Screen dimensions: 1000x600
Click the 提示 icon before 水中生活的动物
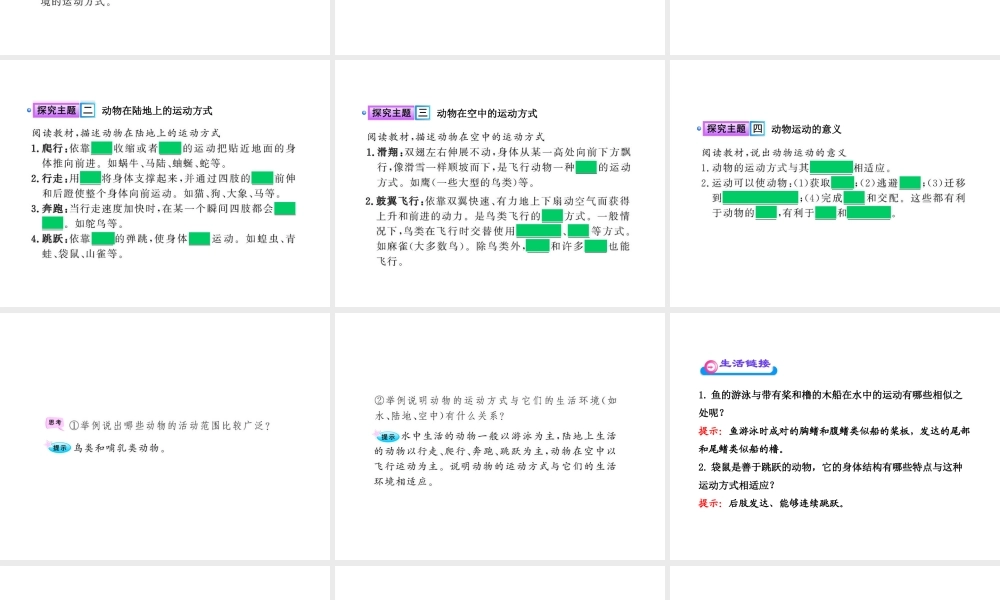(386, 437)
